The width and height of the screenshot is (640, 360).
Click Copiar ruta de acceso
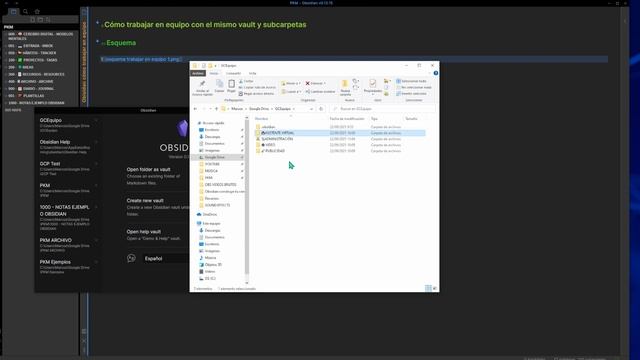(257, 87)
